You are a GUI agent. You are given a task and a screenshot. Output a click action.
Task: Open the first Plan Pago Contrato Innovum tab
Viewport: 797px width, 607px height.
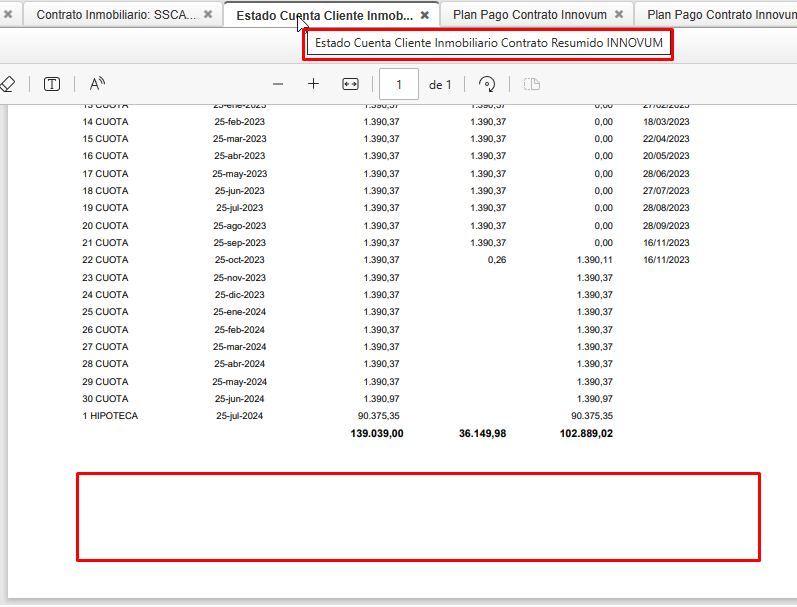[529, 15]
